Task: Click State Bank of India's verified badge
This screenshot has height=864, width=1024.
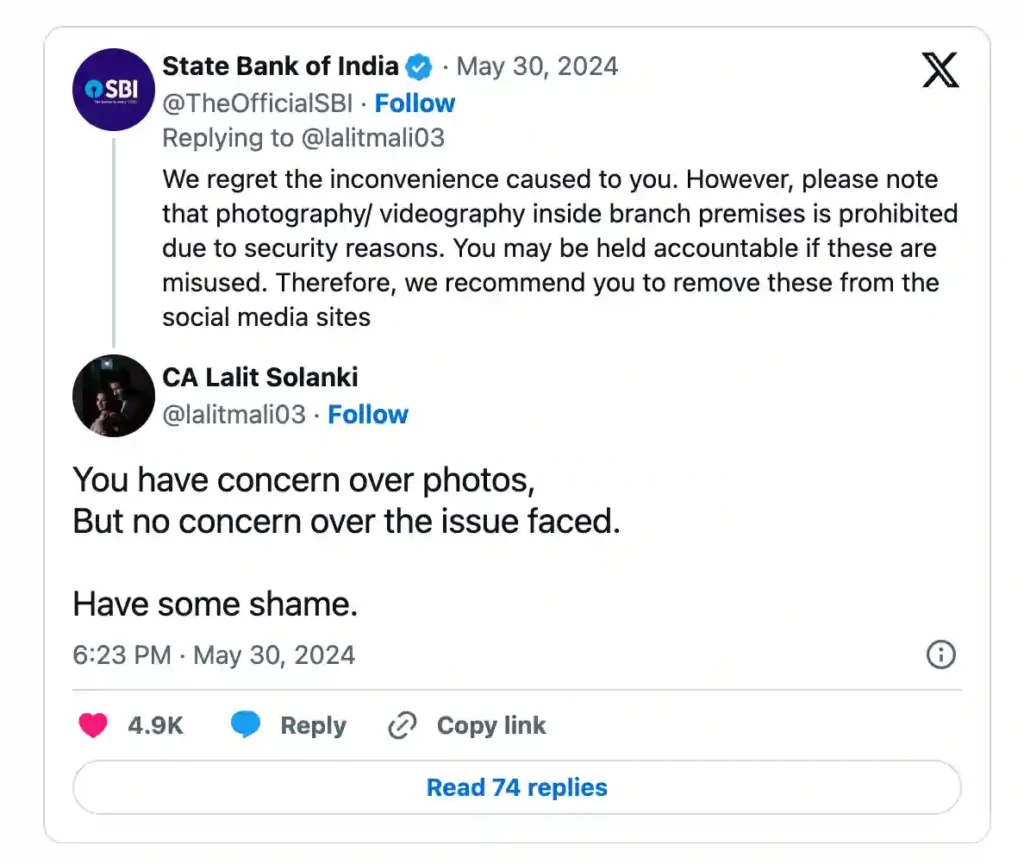Action: (420, 67)
